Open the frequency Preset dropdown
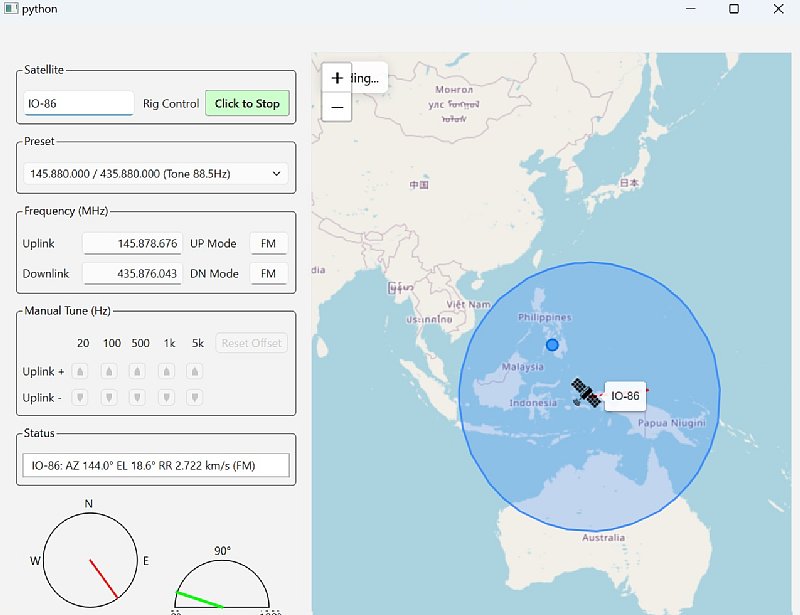This screenshot has height=615, width=800. [156, 173]
